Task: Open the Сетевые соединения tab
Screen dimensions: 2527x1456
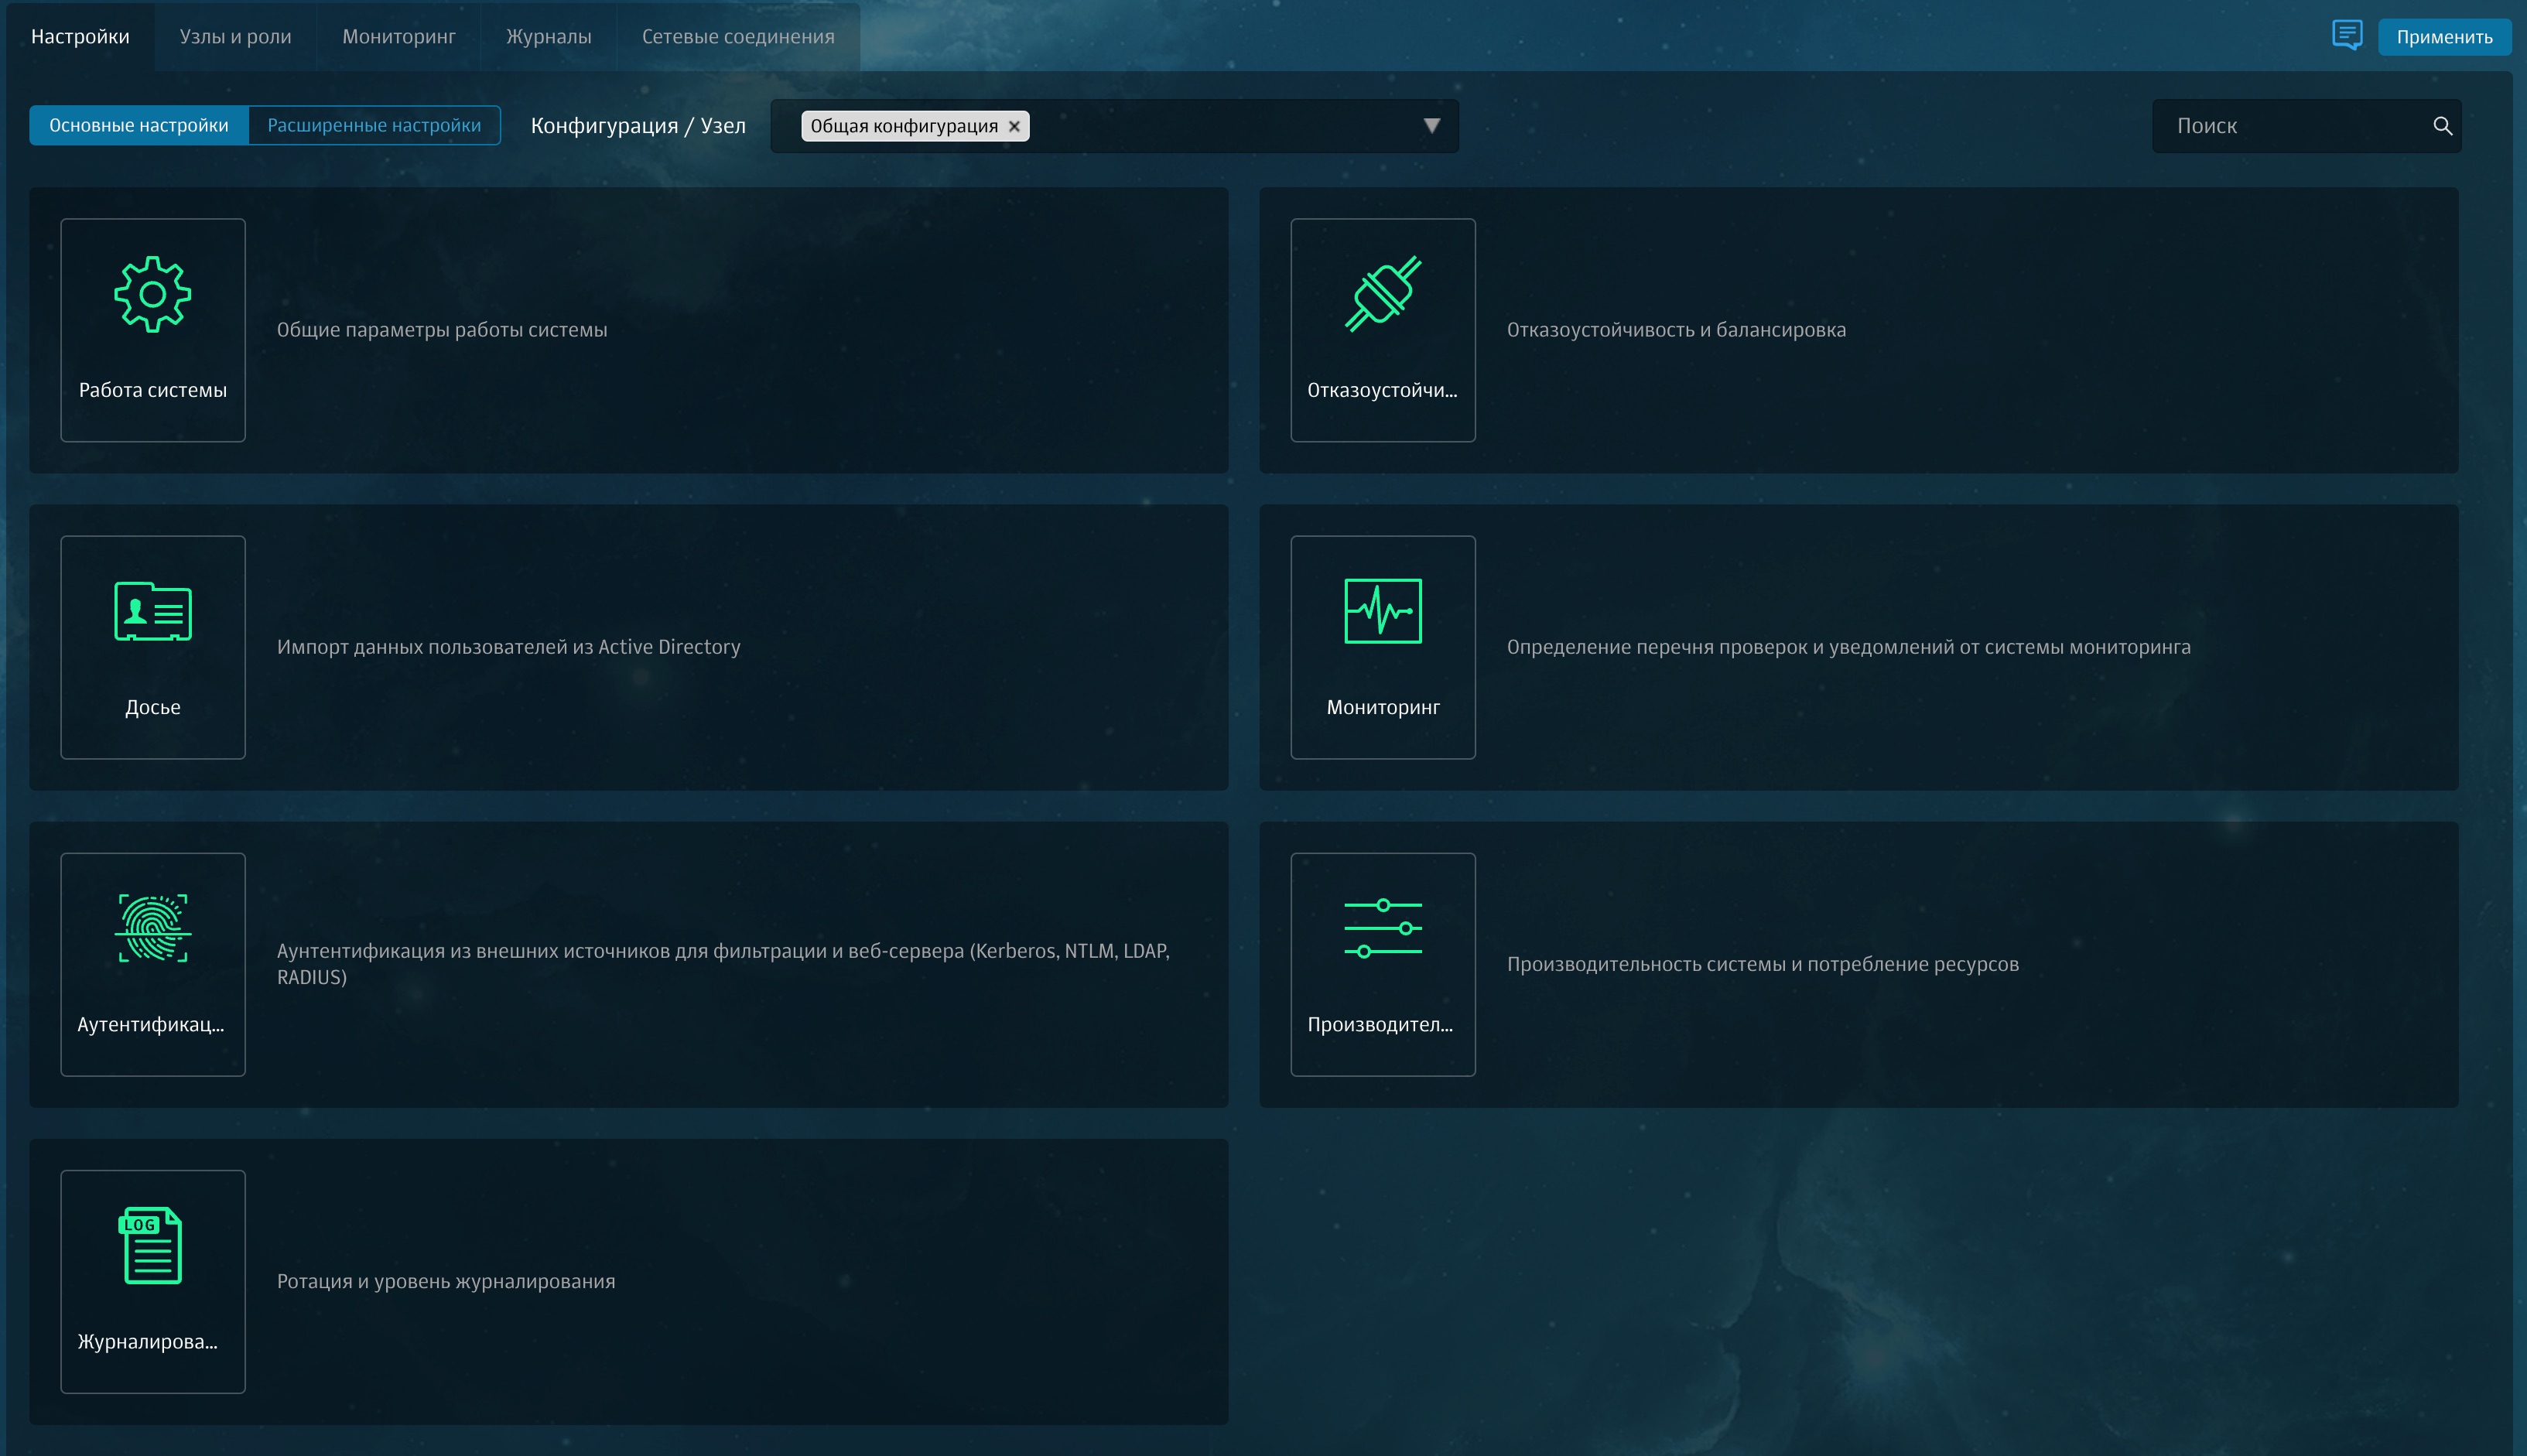Action: [x=738, y=37]
